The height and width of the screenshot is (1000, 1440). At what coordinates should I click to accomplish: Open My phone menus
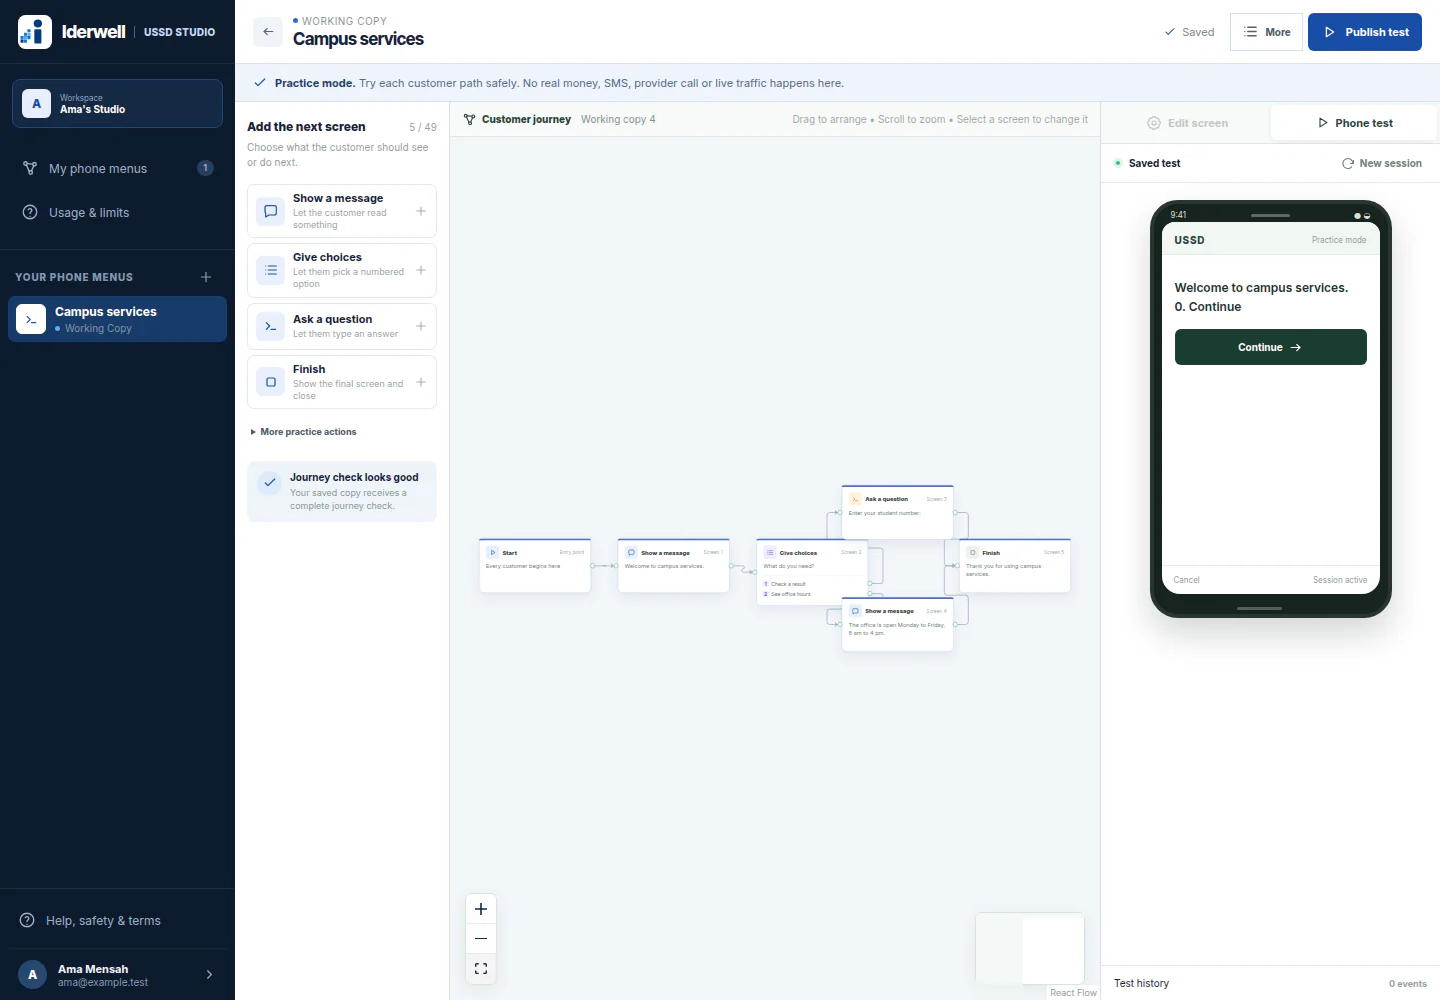click(x=117, y=168)
